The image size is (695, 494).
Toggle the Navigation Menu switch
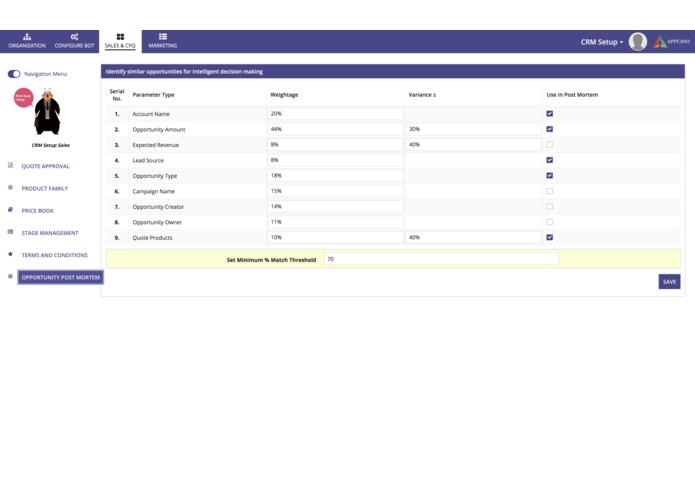coord(14,74)
